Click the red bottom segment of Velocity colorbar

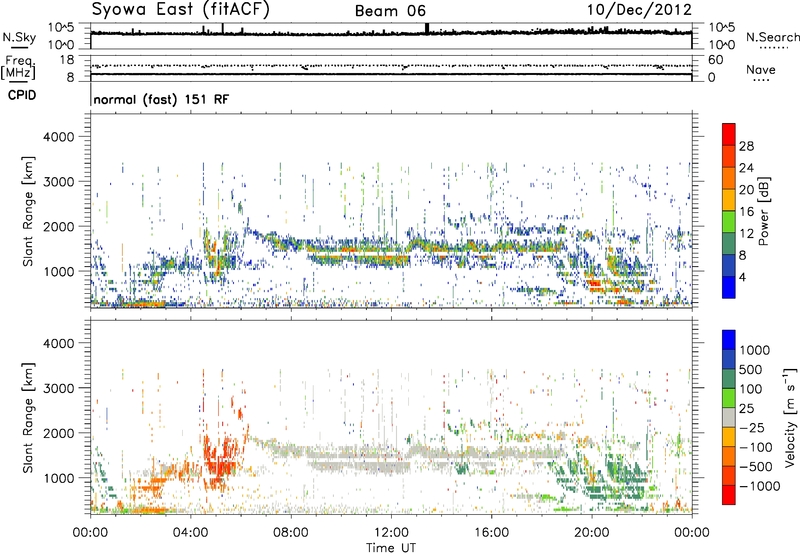tap(729, 495)
